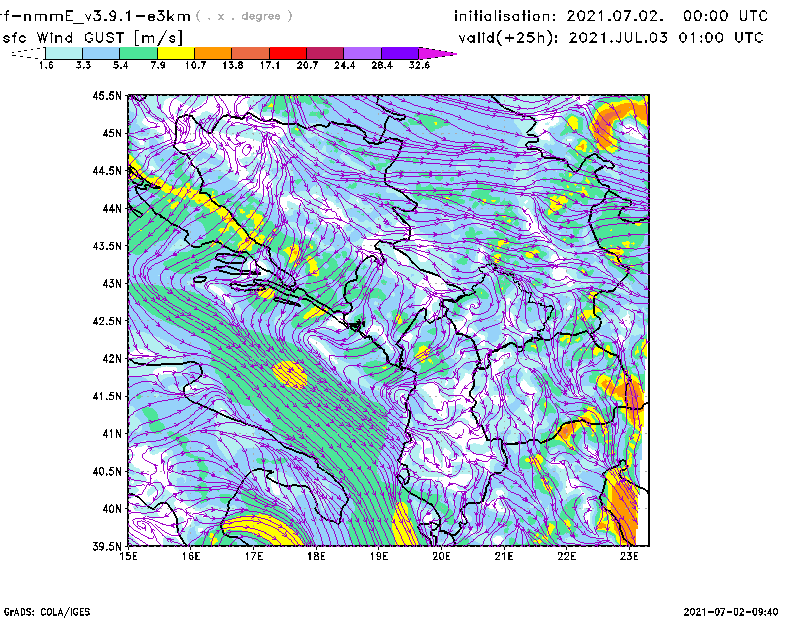Screen dimensions: 800x618
Task: Click the longitude label 16E
Action: (x=191, y=556)
